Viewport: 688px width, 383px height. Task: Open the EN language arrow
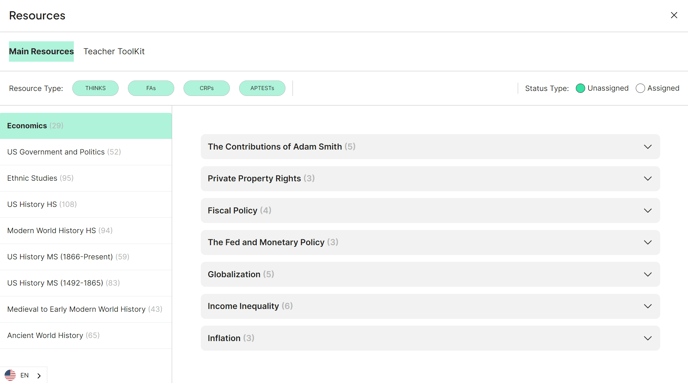pyautogui.click(x=39, y=376)
